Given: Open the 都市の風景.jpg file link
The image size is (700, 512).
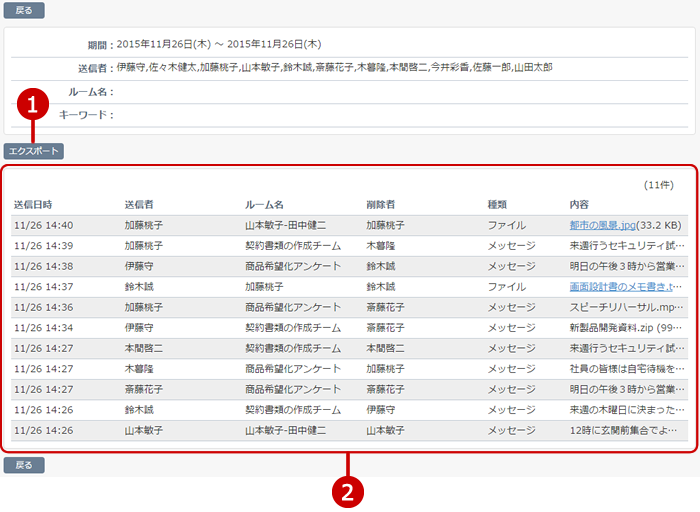Looking at the screenshot, I should (608, 226).
